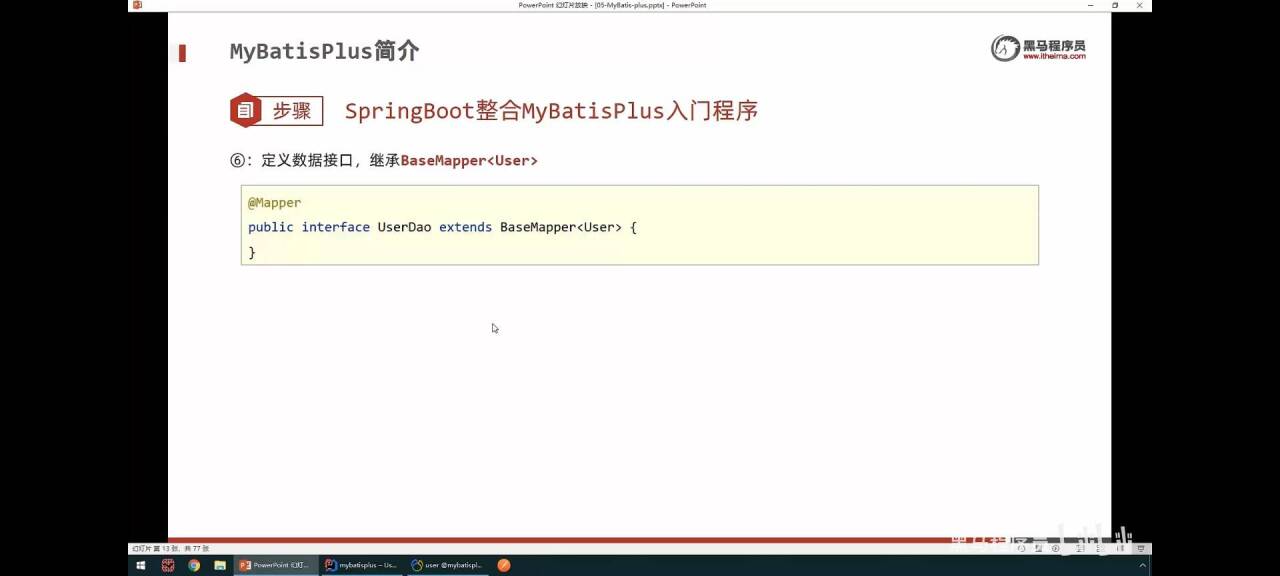Click the window title '05-MyBatis-plus.pptx'

click(x=630, y=5)
